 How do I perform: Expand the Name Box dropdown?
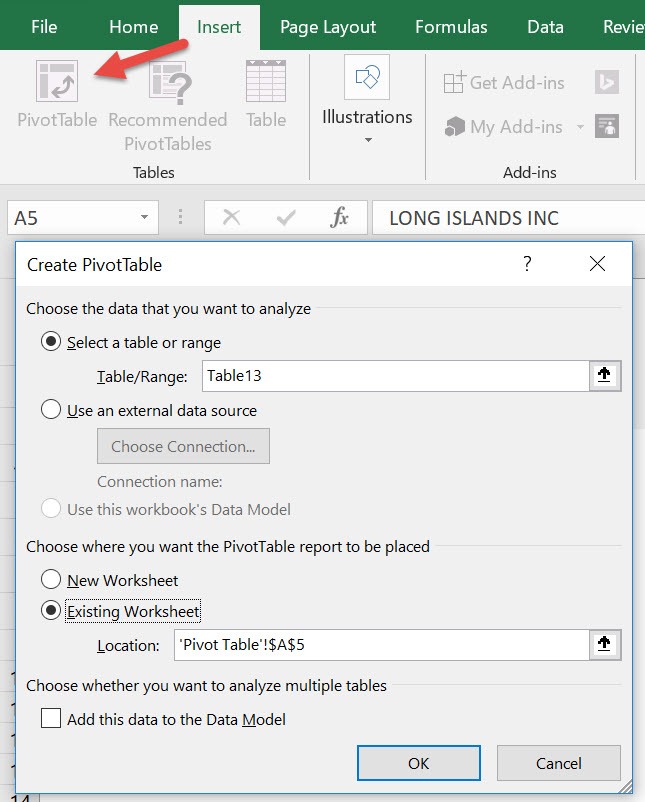144,217
